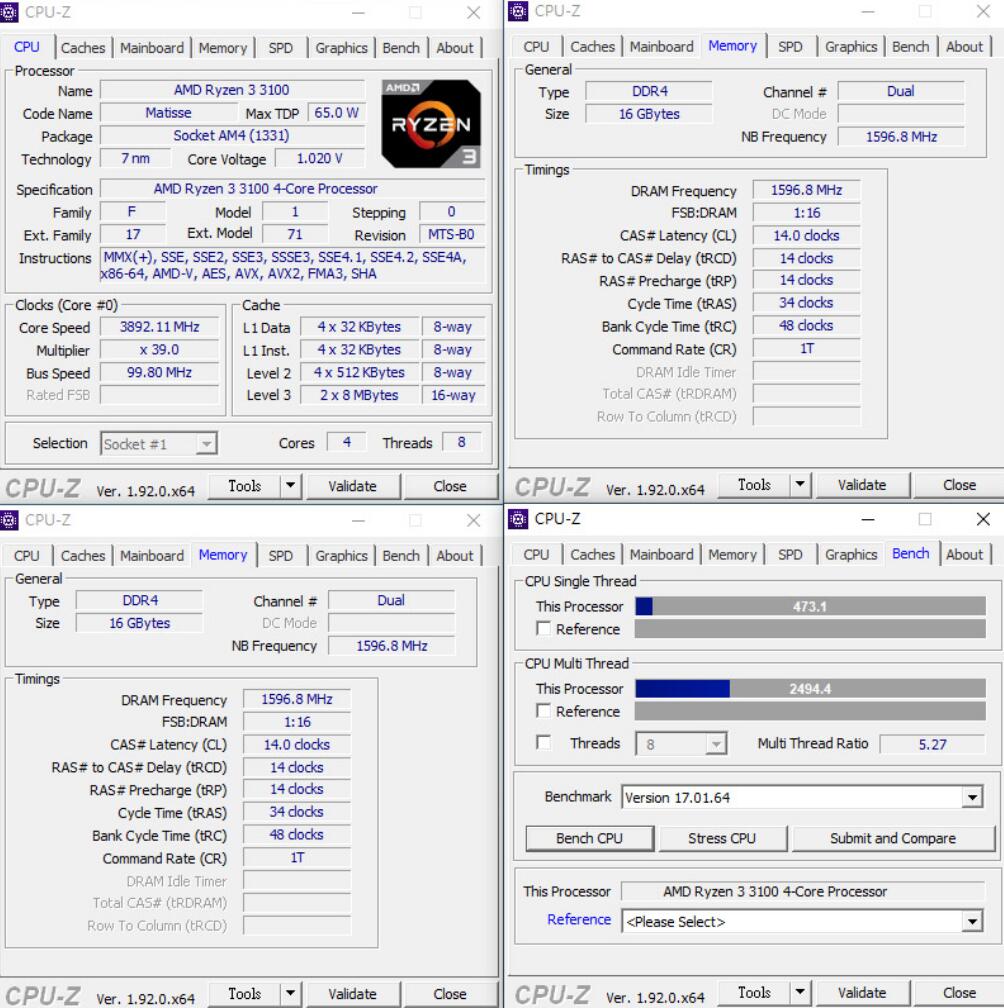
Task: Switch to the Caches tab in the top-left CPU window
Action: tap(83, 48)
